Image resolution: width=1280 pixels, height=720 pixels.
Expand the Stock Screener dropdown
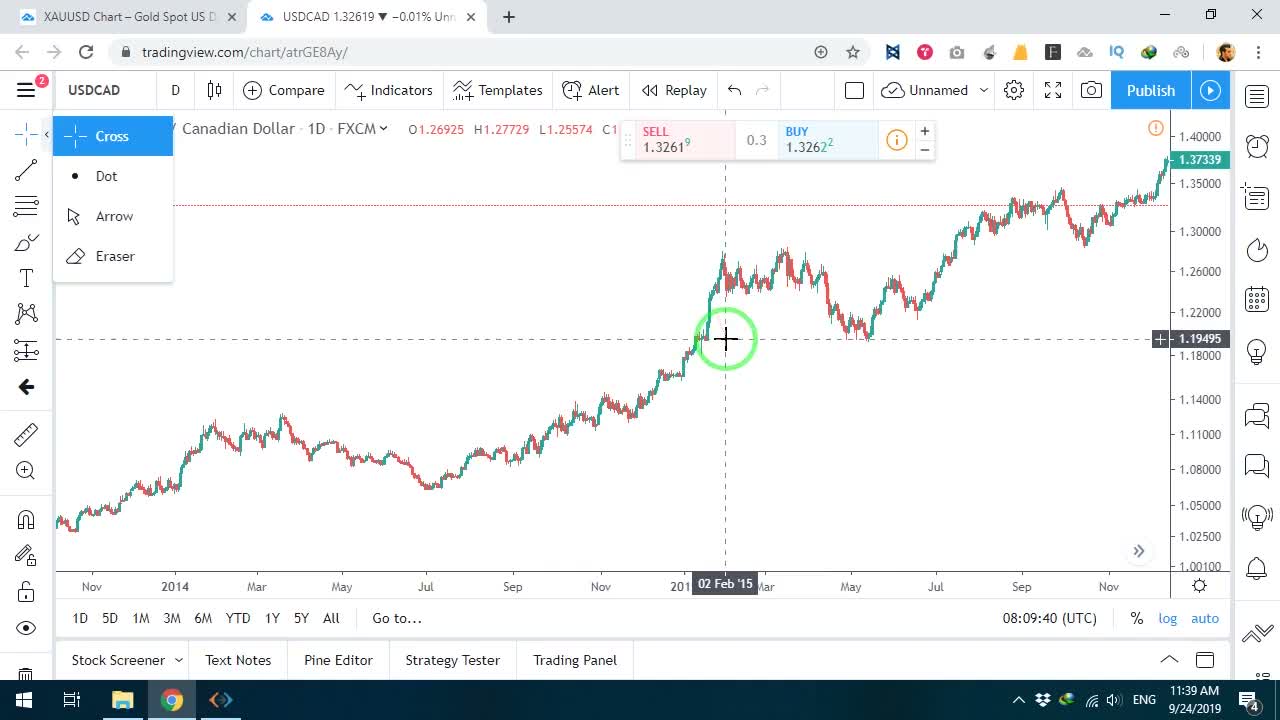179,660
